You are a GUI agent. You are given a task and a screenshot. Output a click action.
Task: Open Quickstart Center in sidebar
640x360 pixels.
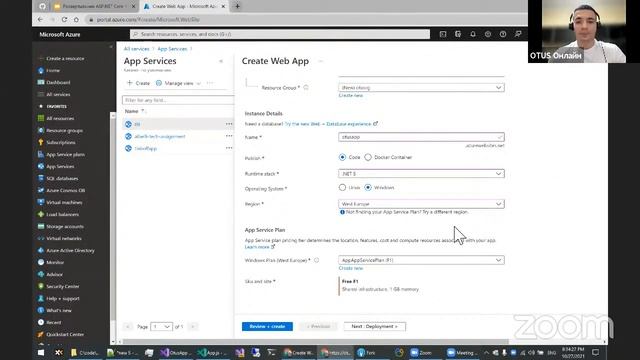click(64, 334)
